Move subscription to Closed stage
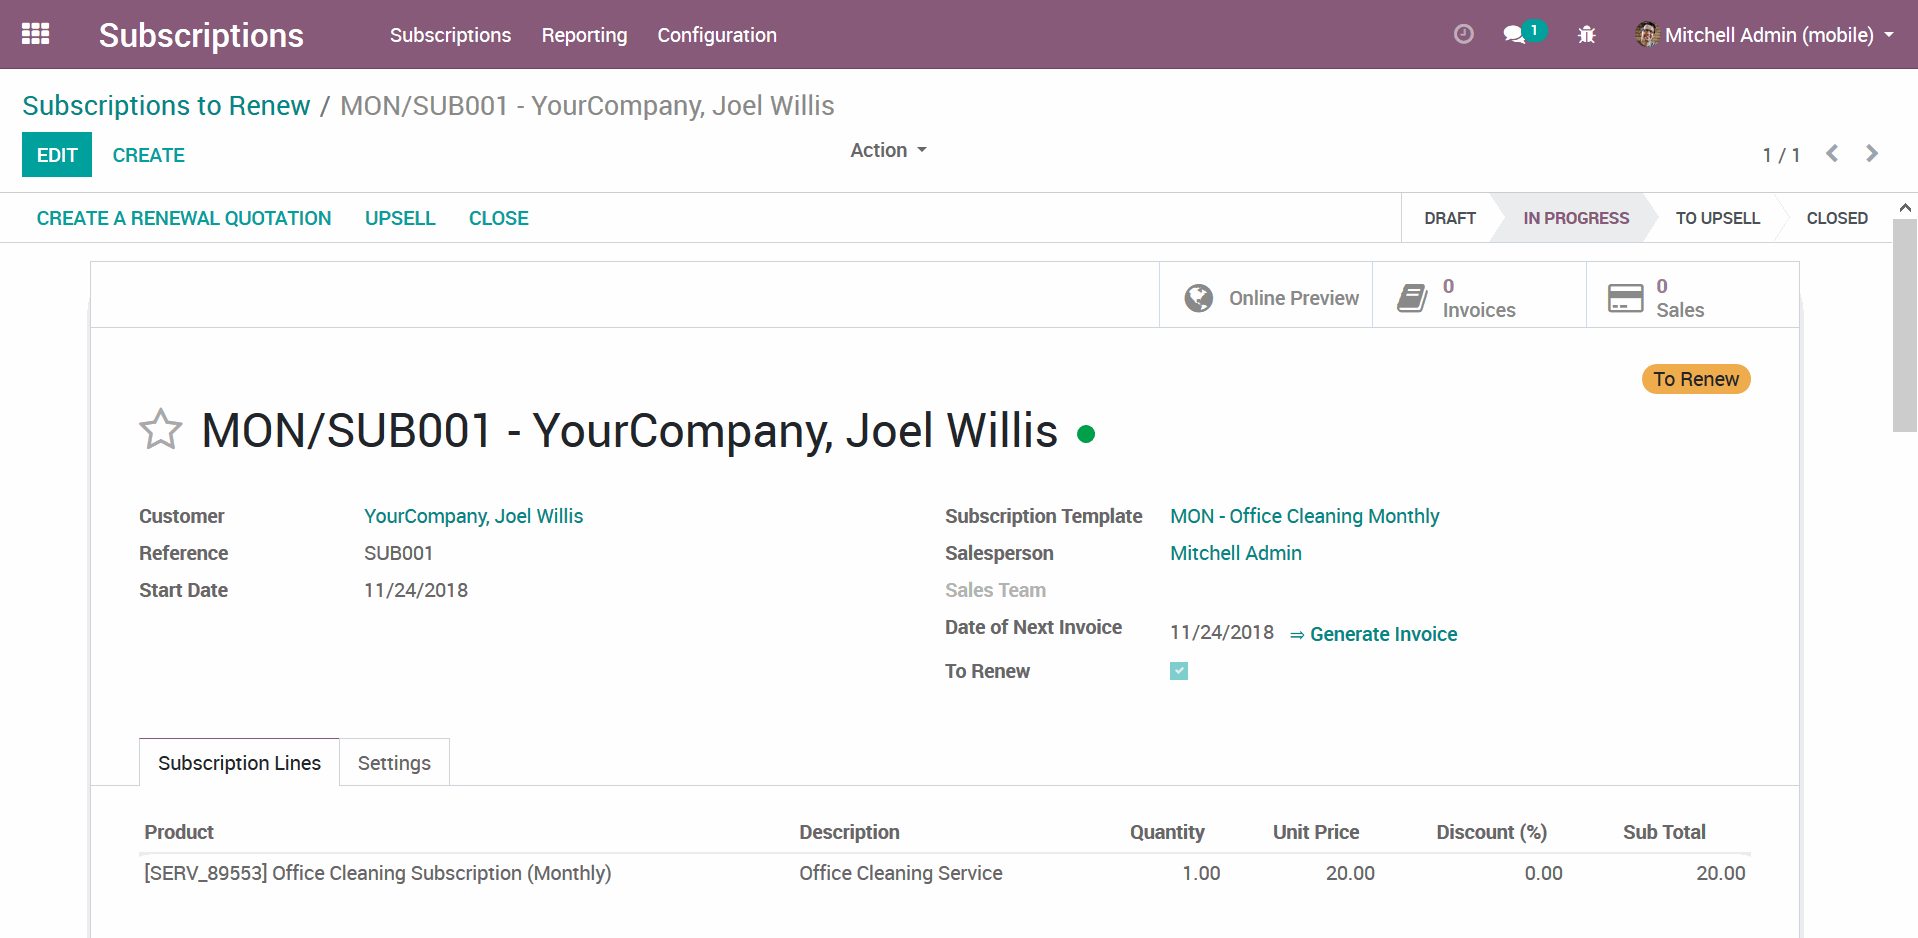The width and height of the screenshot is (1918, 938). point(1836,217)
